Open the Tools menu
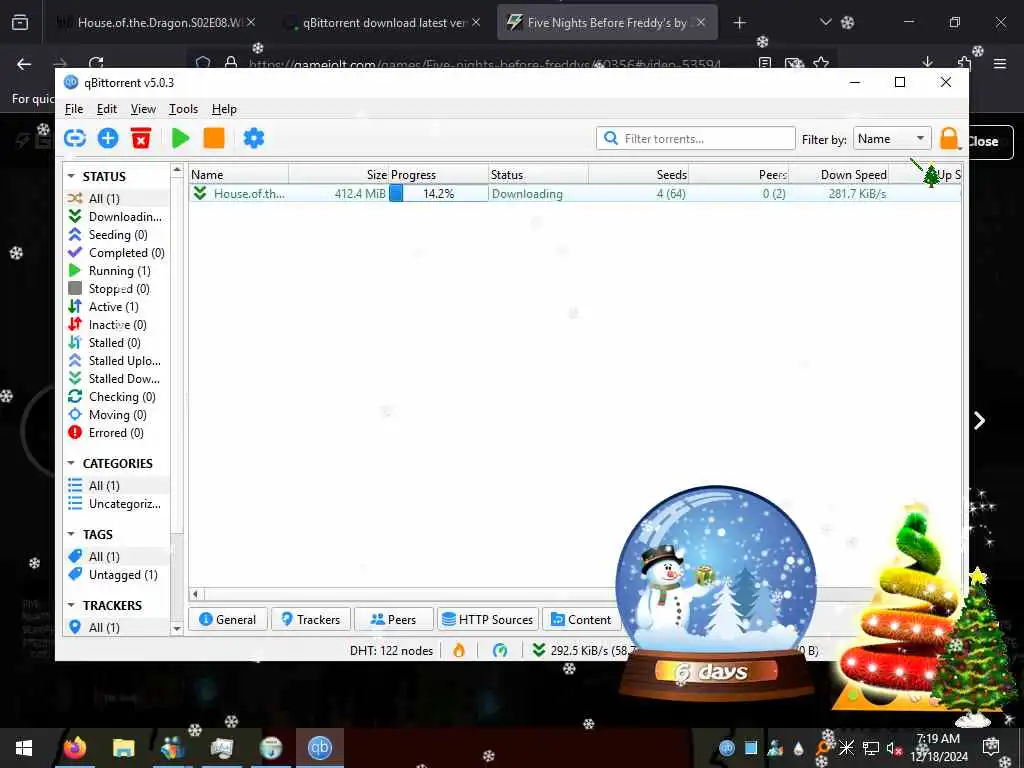Image resolution: width=1024 pixels, height=768 pixels. pyautogui.click(x=184, y=109)
